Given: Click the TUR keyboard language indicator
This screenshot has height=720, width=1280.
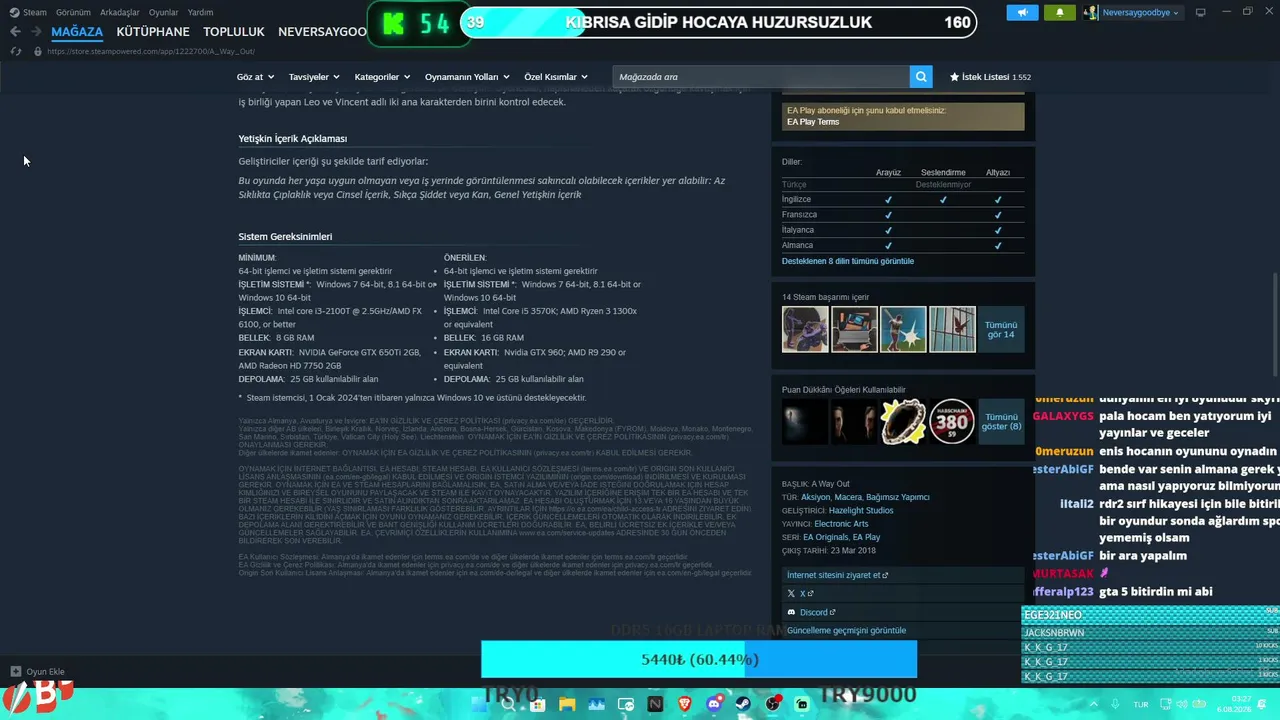Looking at the screenshot, I should [x=1141, y=704].
